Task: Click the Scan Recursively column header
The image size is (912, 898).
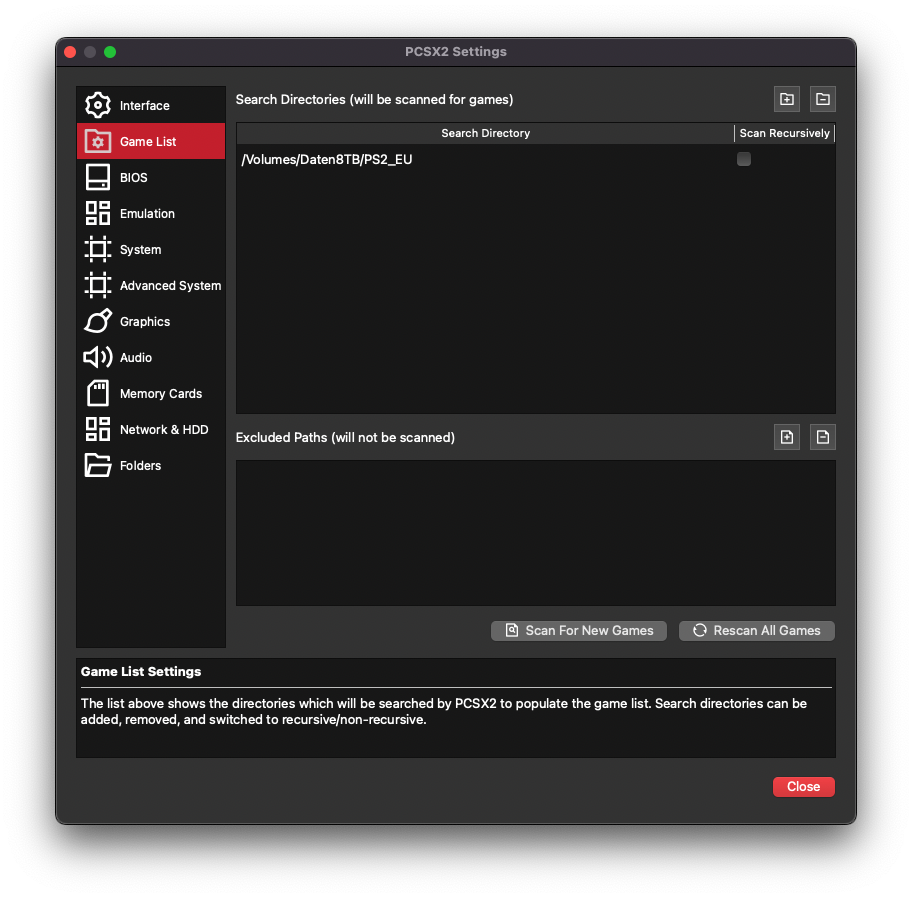Action: 784,133
